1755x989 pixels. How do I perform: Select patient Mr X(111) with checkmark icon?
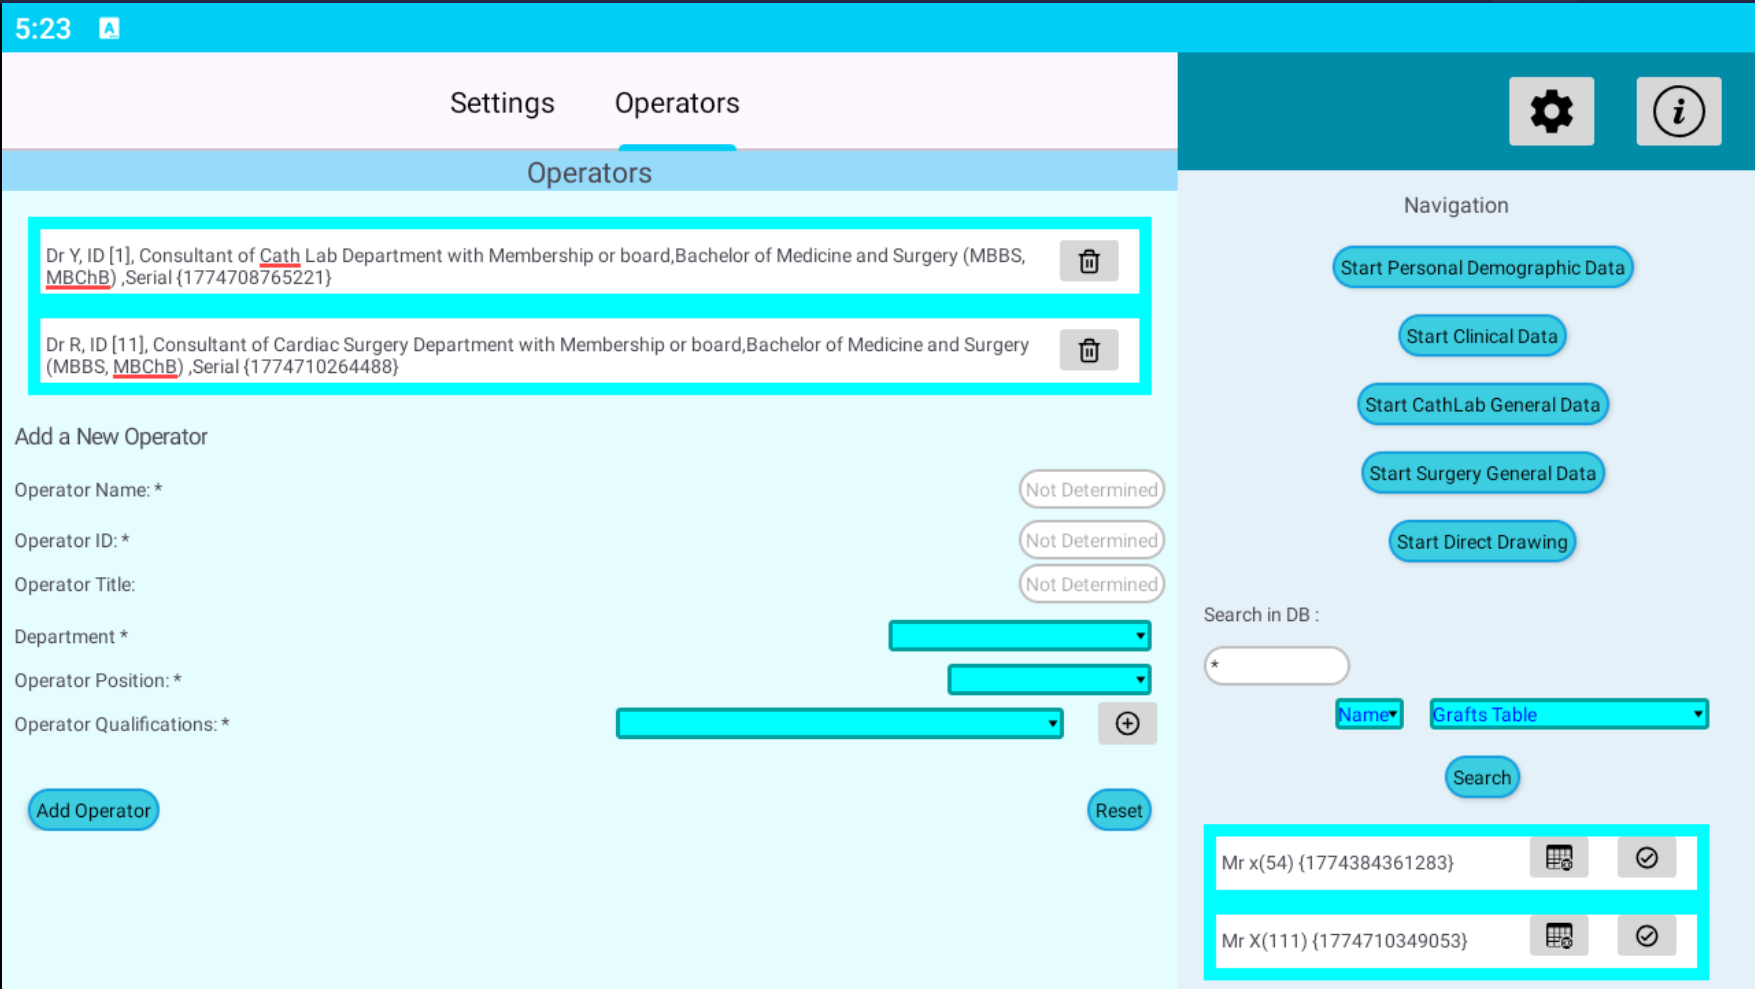(1646, 937)
